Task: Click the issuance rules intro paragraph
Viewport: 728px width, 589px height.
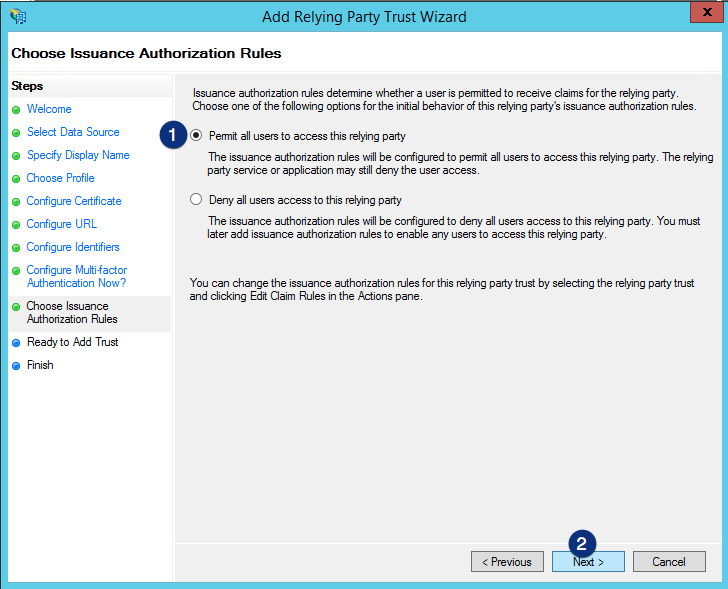Action: [x=445, y=99]
